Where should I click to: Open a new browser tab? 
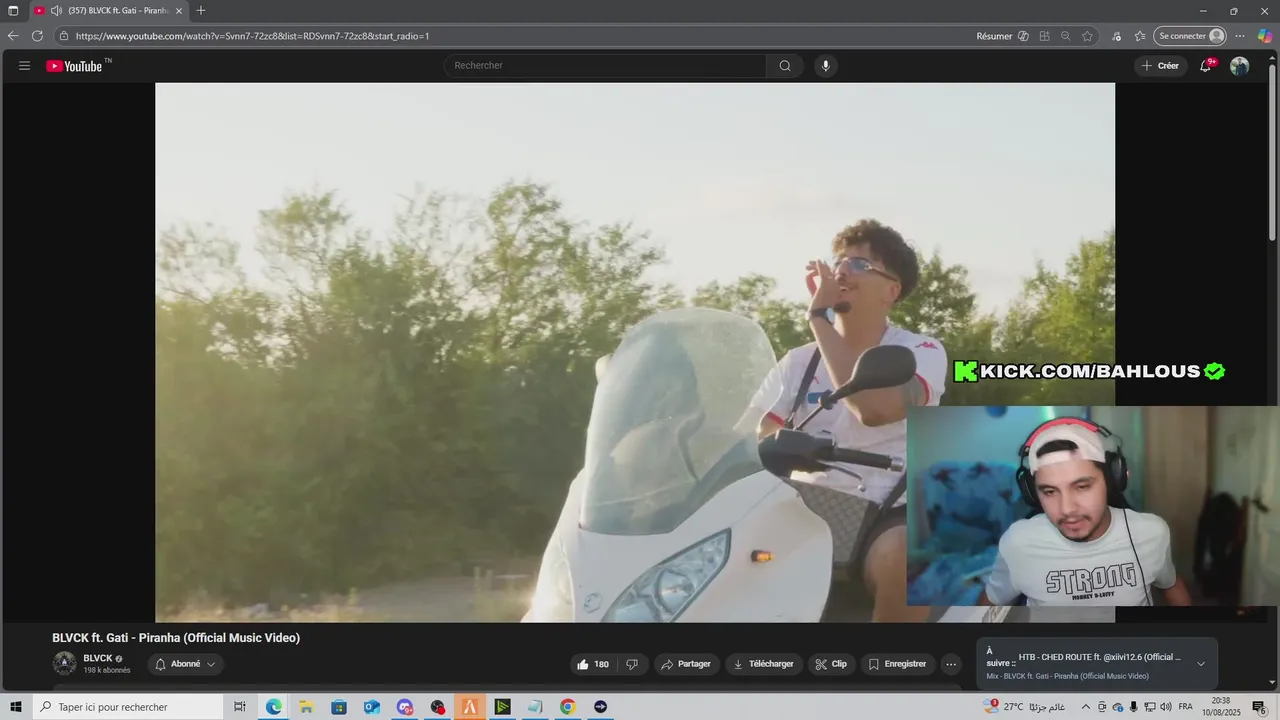(201, 11)
